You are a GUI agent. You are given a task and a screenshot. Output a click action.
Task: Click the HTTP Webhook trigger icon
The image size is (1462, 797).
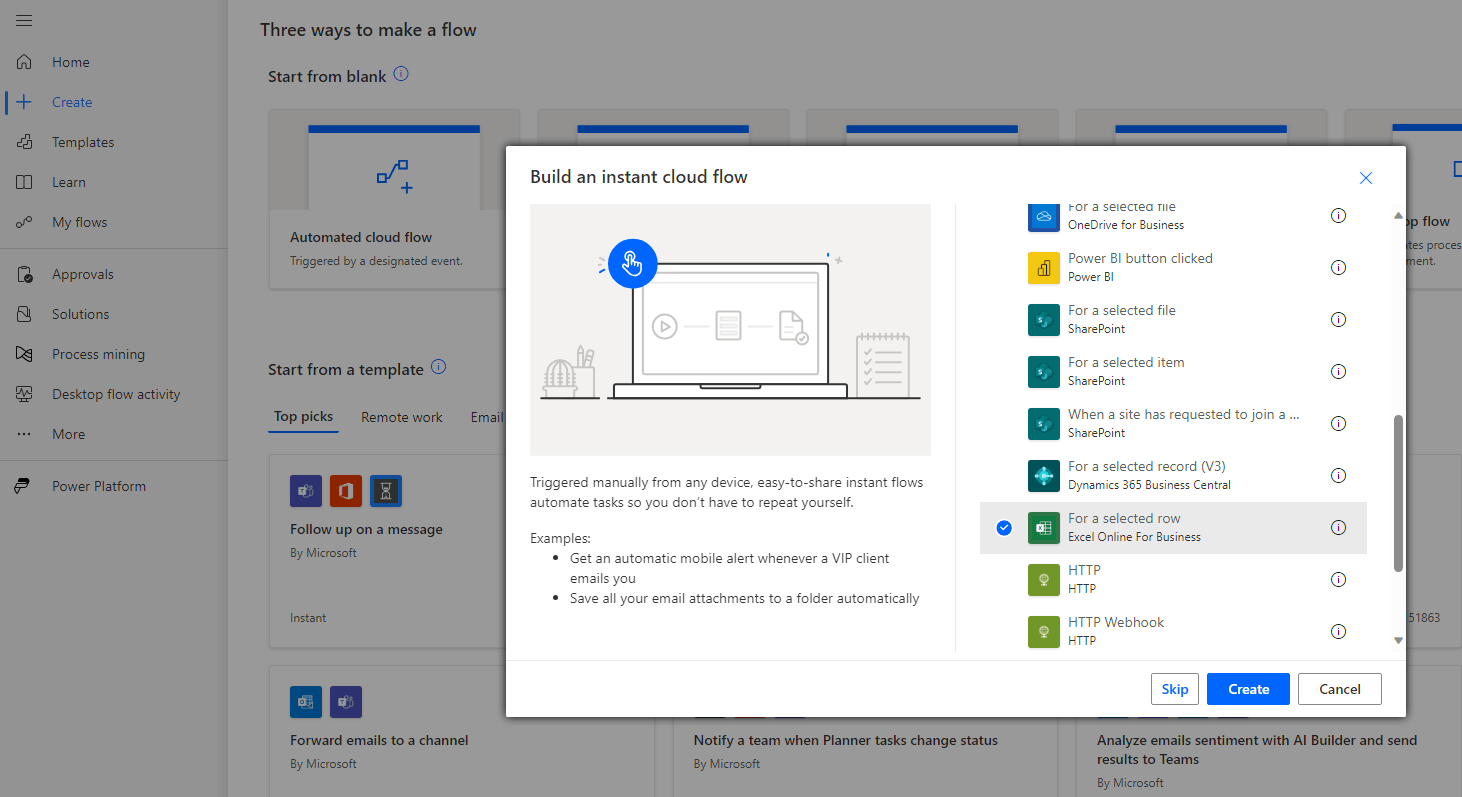[1044, 632]
